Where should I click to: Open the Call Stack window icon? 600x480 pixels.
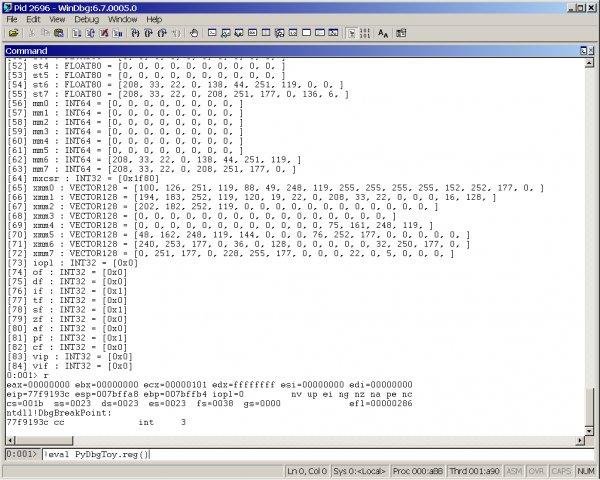[279, 33]
